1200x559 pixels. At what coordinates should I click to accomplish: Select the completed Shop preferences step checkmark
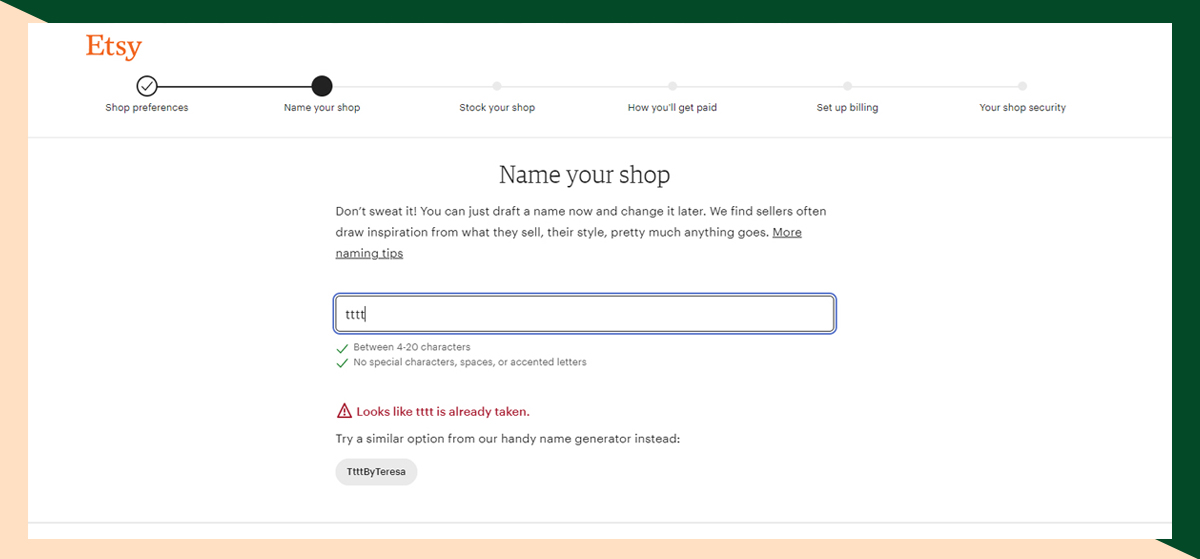[147, 86]
